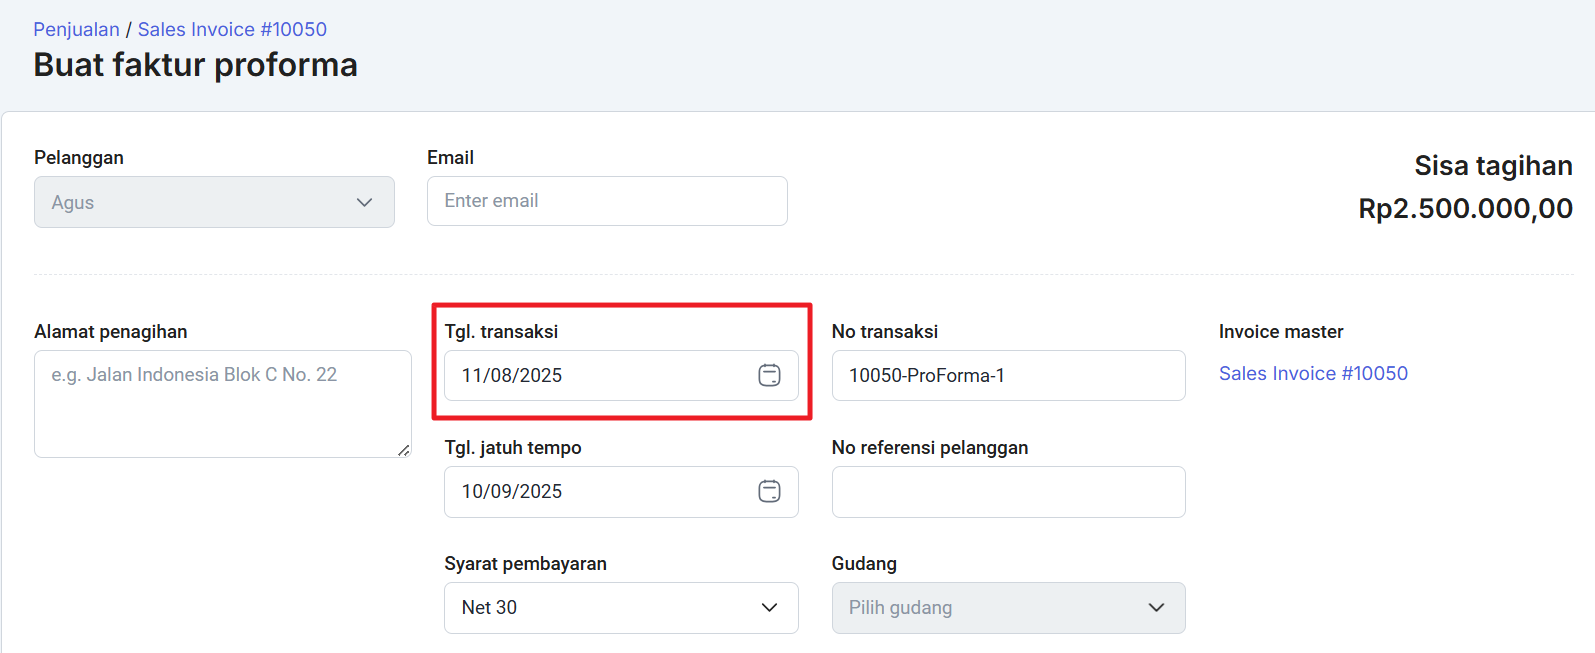Expand the Pelanggan dropdown showing Agus
The image size is (1595, 653).
(x=214, y=202)
